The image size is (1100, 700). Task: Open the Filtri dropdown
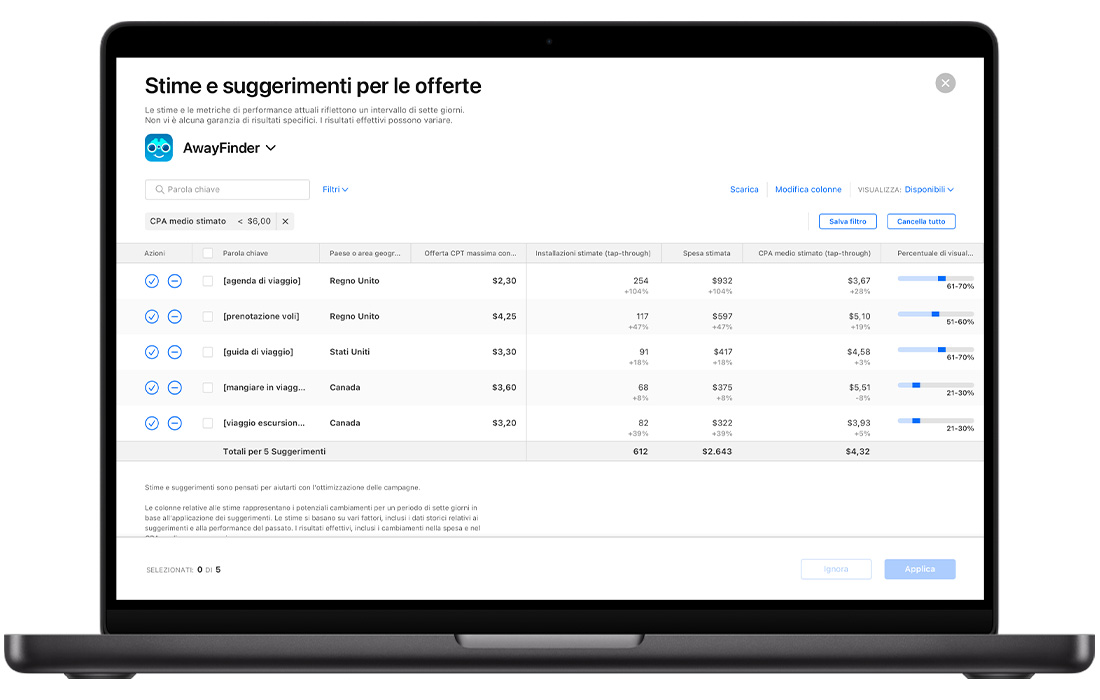(x=335, y=189)
